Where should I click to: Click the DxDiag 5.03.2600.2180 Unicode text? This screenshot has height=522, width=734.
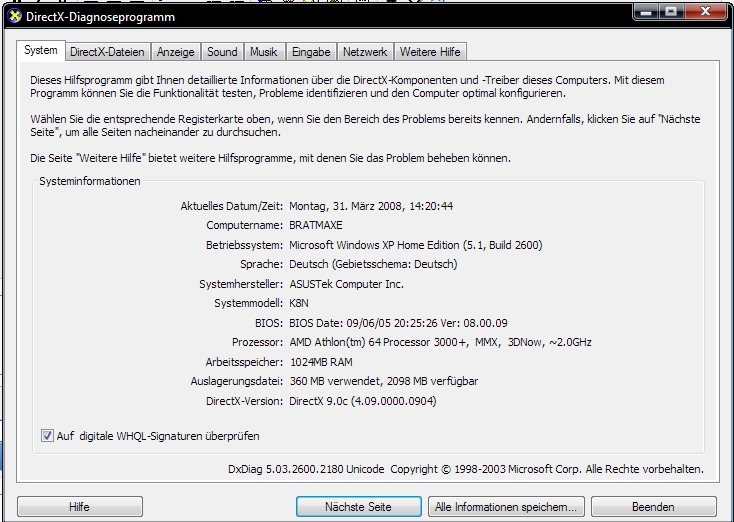(306, 469)
